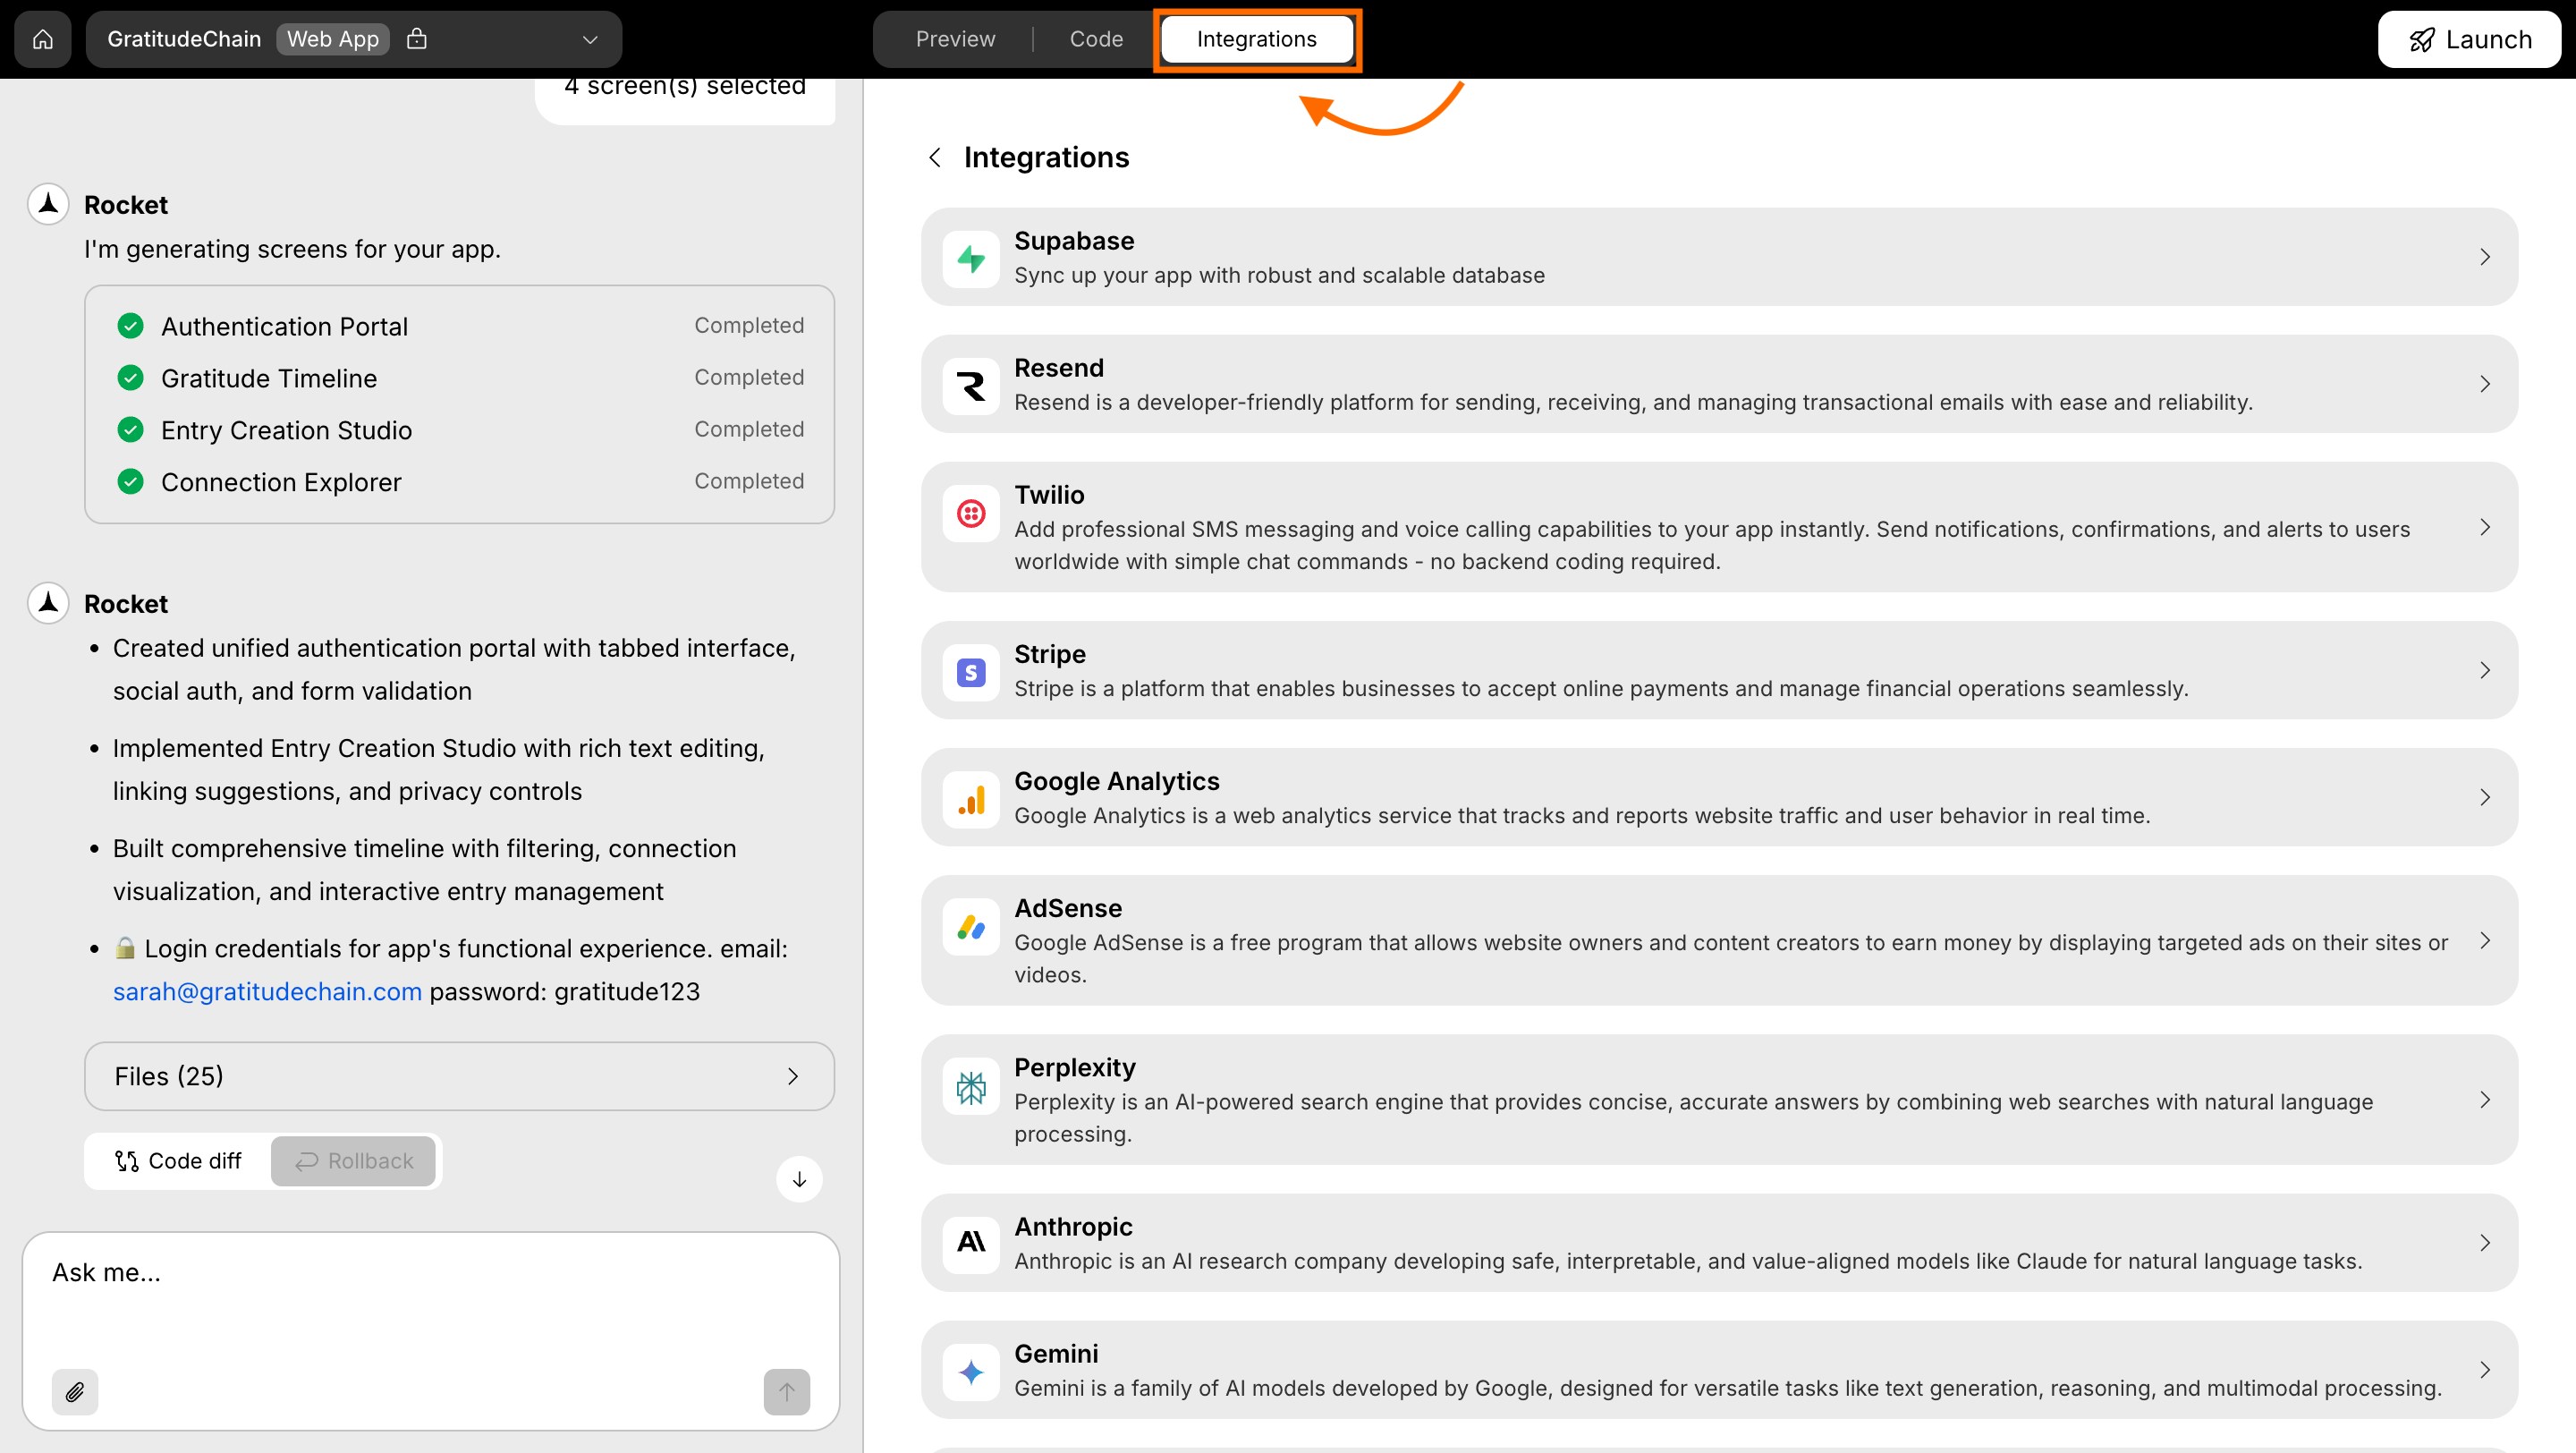Click the attachment paperclip icon
Viewport: 2576px width, 1453px height.
[74, 1391]
